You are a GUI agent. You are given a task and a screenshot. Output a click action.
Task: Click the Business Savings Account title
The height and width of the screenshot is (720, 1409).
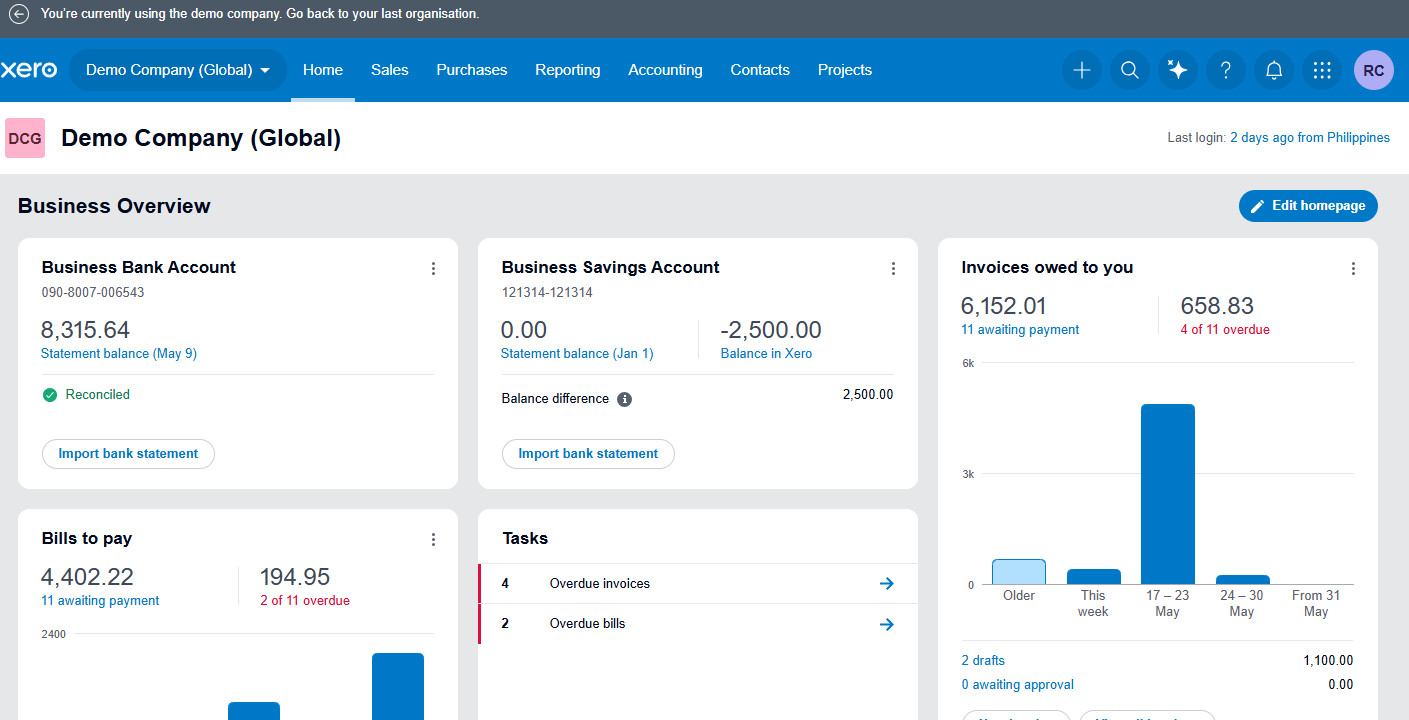pos(611,267)
